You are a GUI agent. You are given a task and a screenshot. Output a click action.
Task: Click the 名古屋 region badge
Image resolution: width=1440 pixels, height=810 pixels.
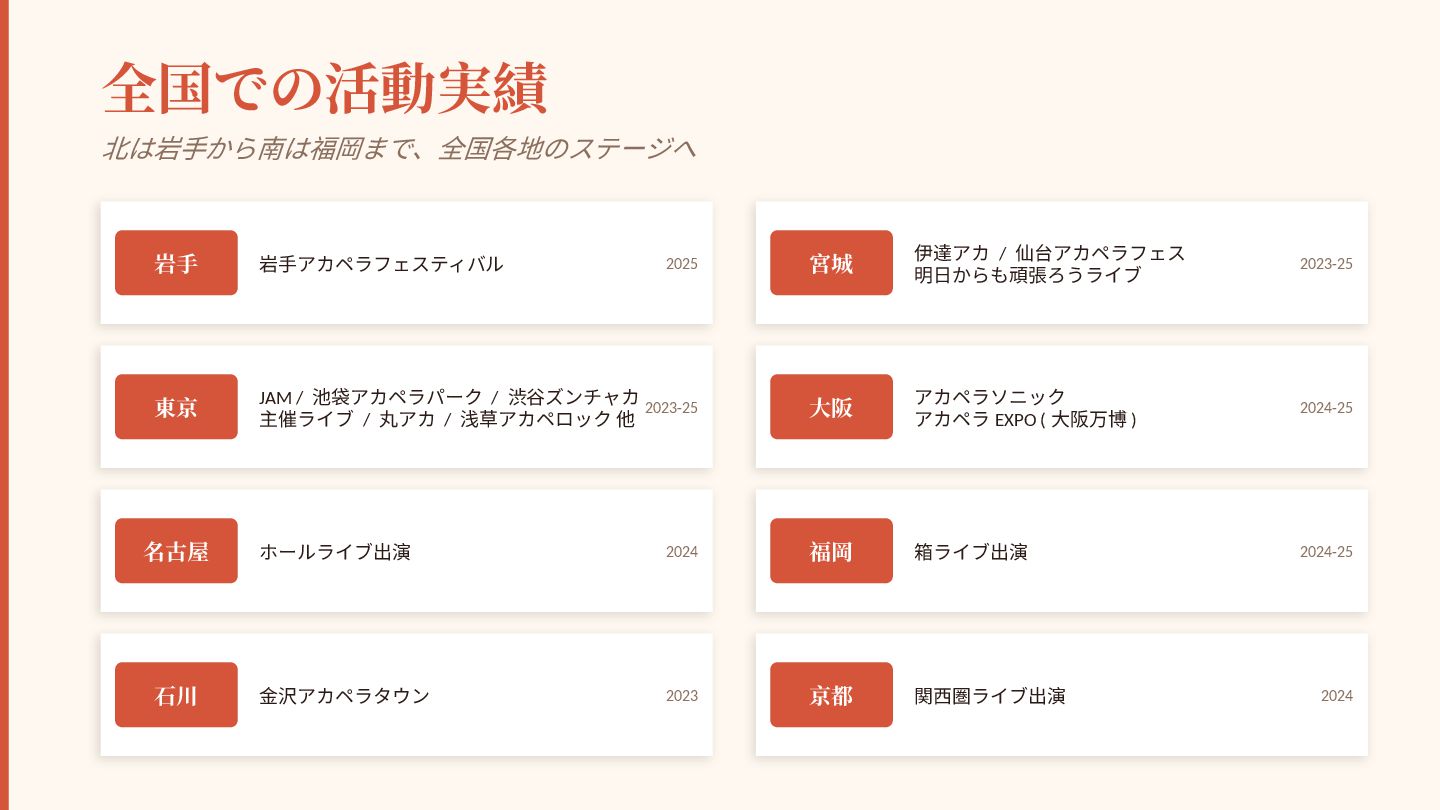point(176,551)
